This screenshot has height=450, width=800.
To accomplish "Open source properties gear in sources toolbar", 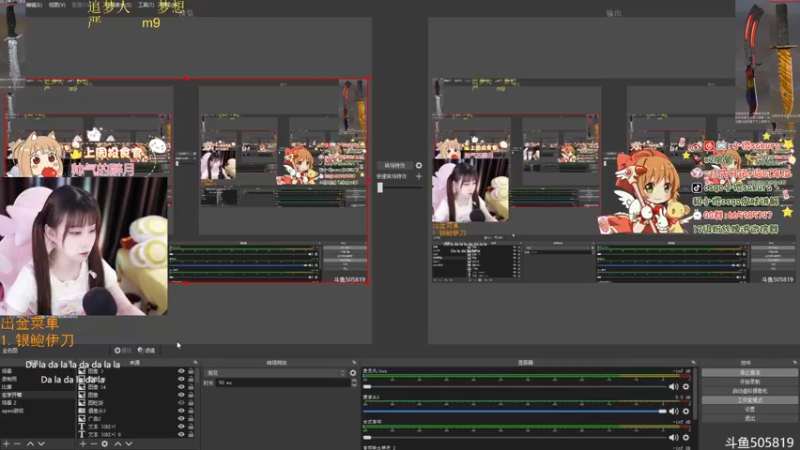I will point(105,444).
